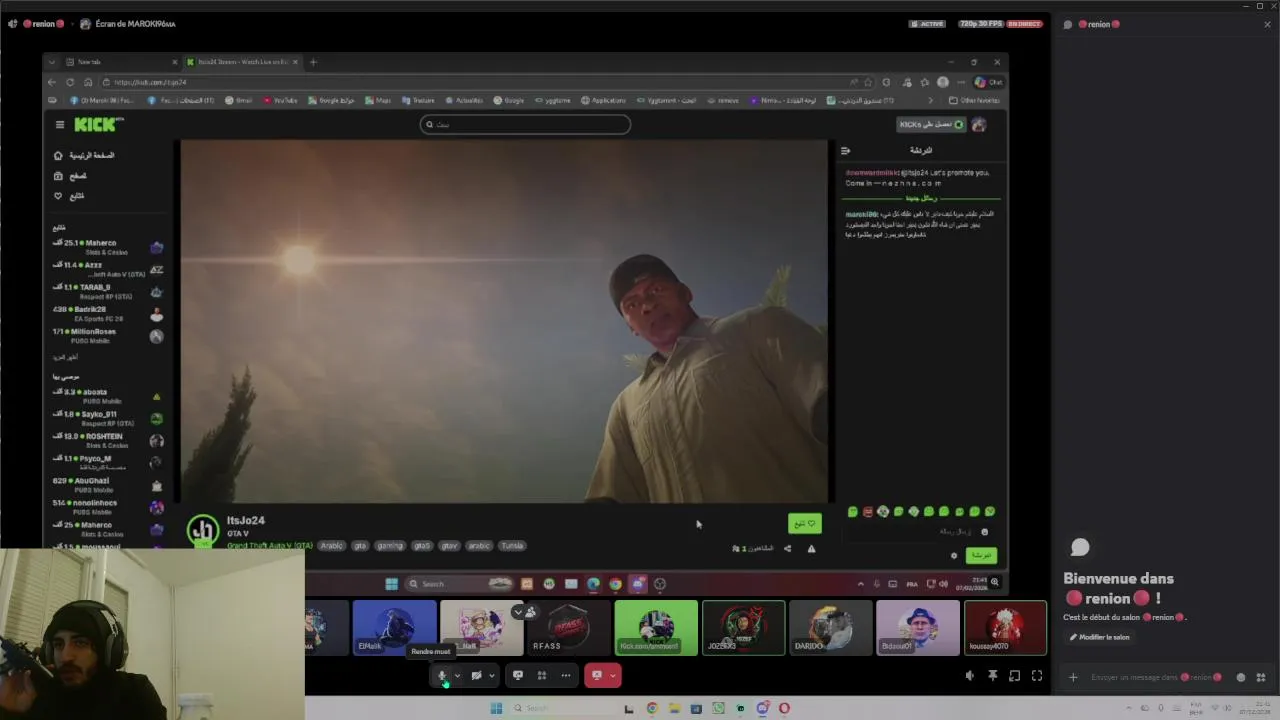Enter fullscreen with the expand corners icon

pos(1037,676)
